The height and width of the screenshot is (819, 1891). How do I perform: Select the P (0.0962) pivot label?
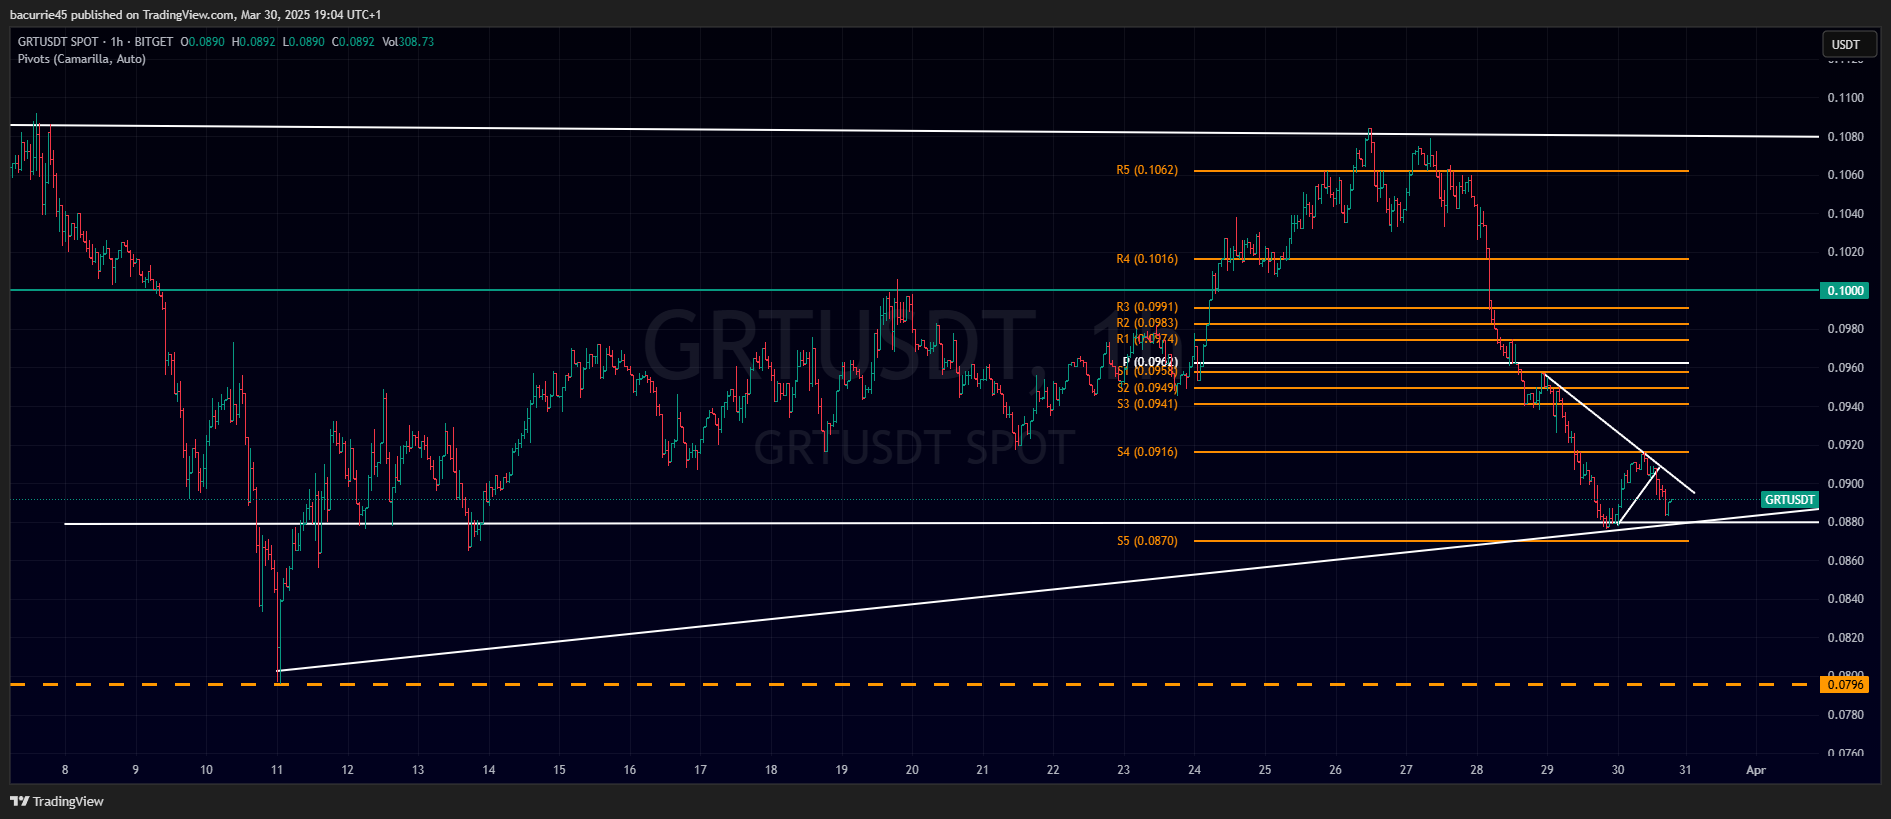[x=1150, y=362]
